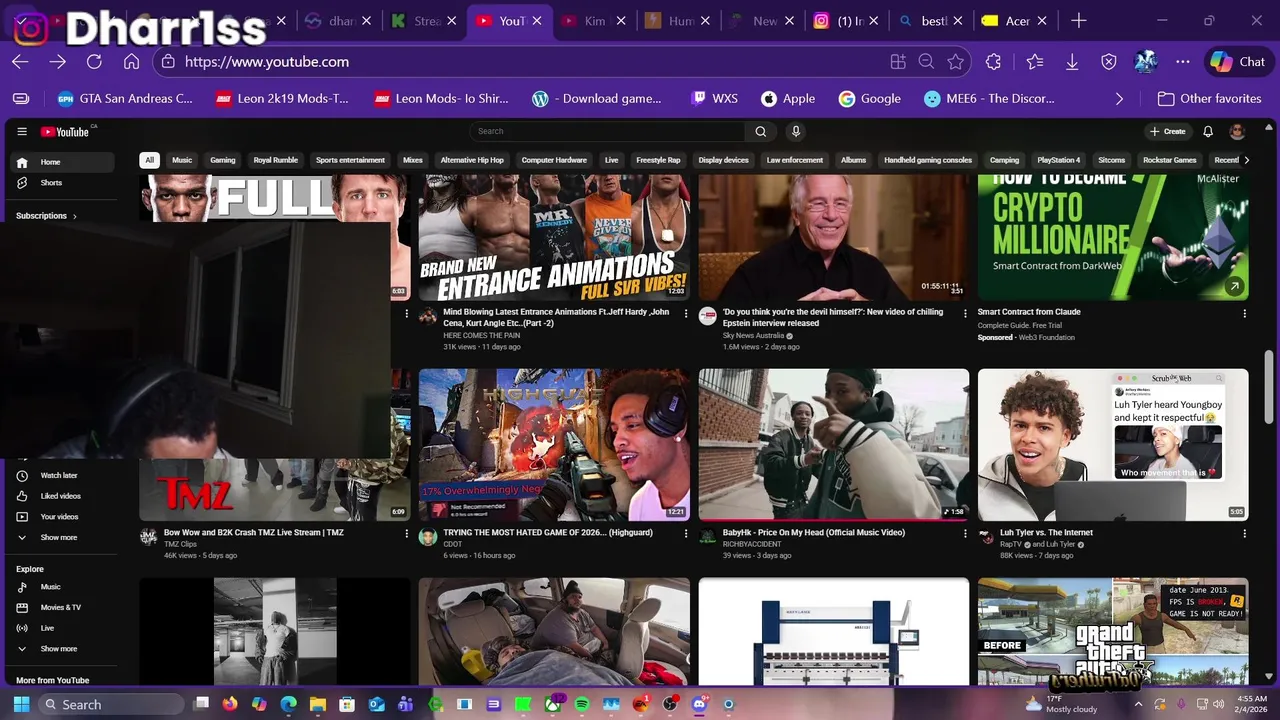Click the Create button
Screen dimensions: 1280x720
[x=1167, y=131]
